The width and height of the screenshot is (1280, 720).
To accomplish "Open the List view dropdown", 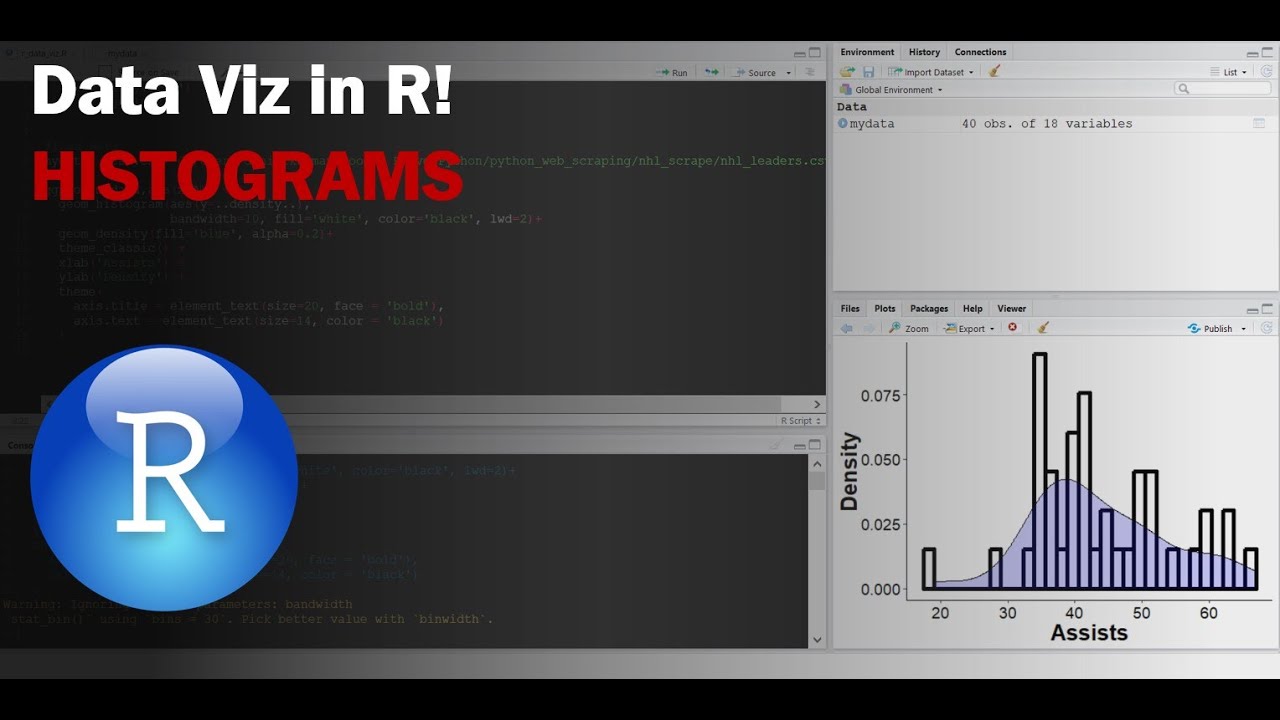I will [x=1229, y=72].
